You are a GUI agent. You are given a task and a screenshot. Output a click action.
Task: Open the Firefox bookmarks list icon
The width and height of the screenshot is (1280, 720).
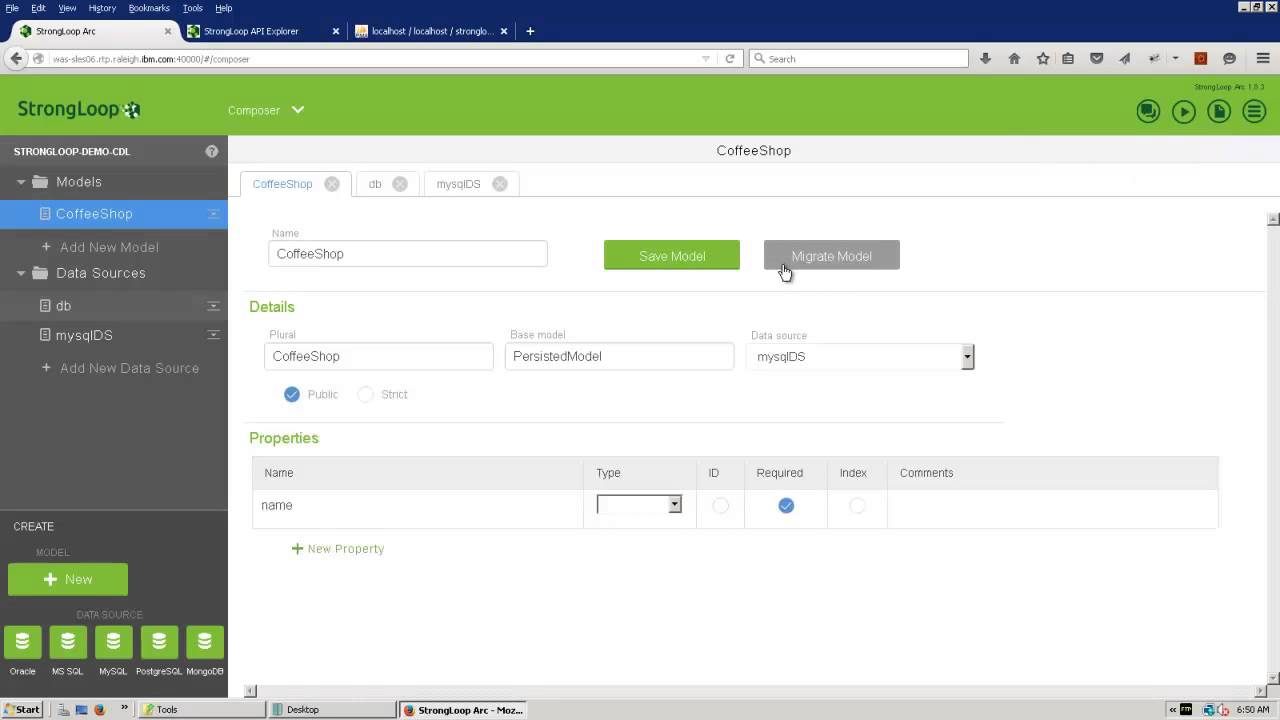[x=1068, y=59]
